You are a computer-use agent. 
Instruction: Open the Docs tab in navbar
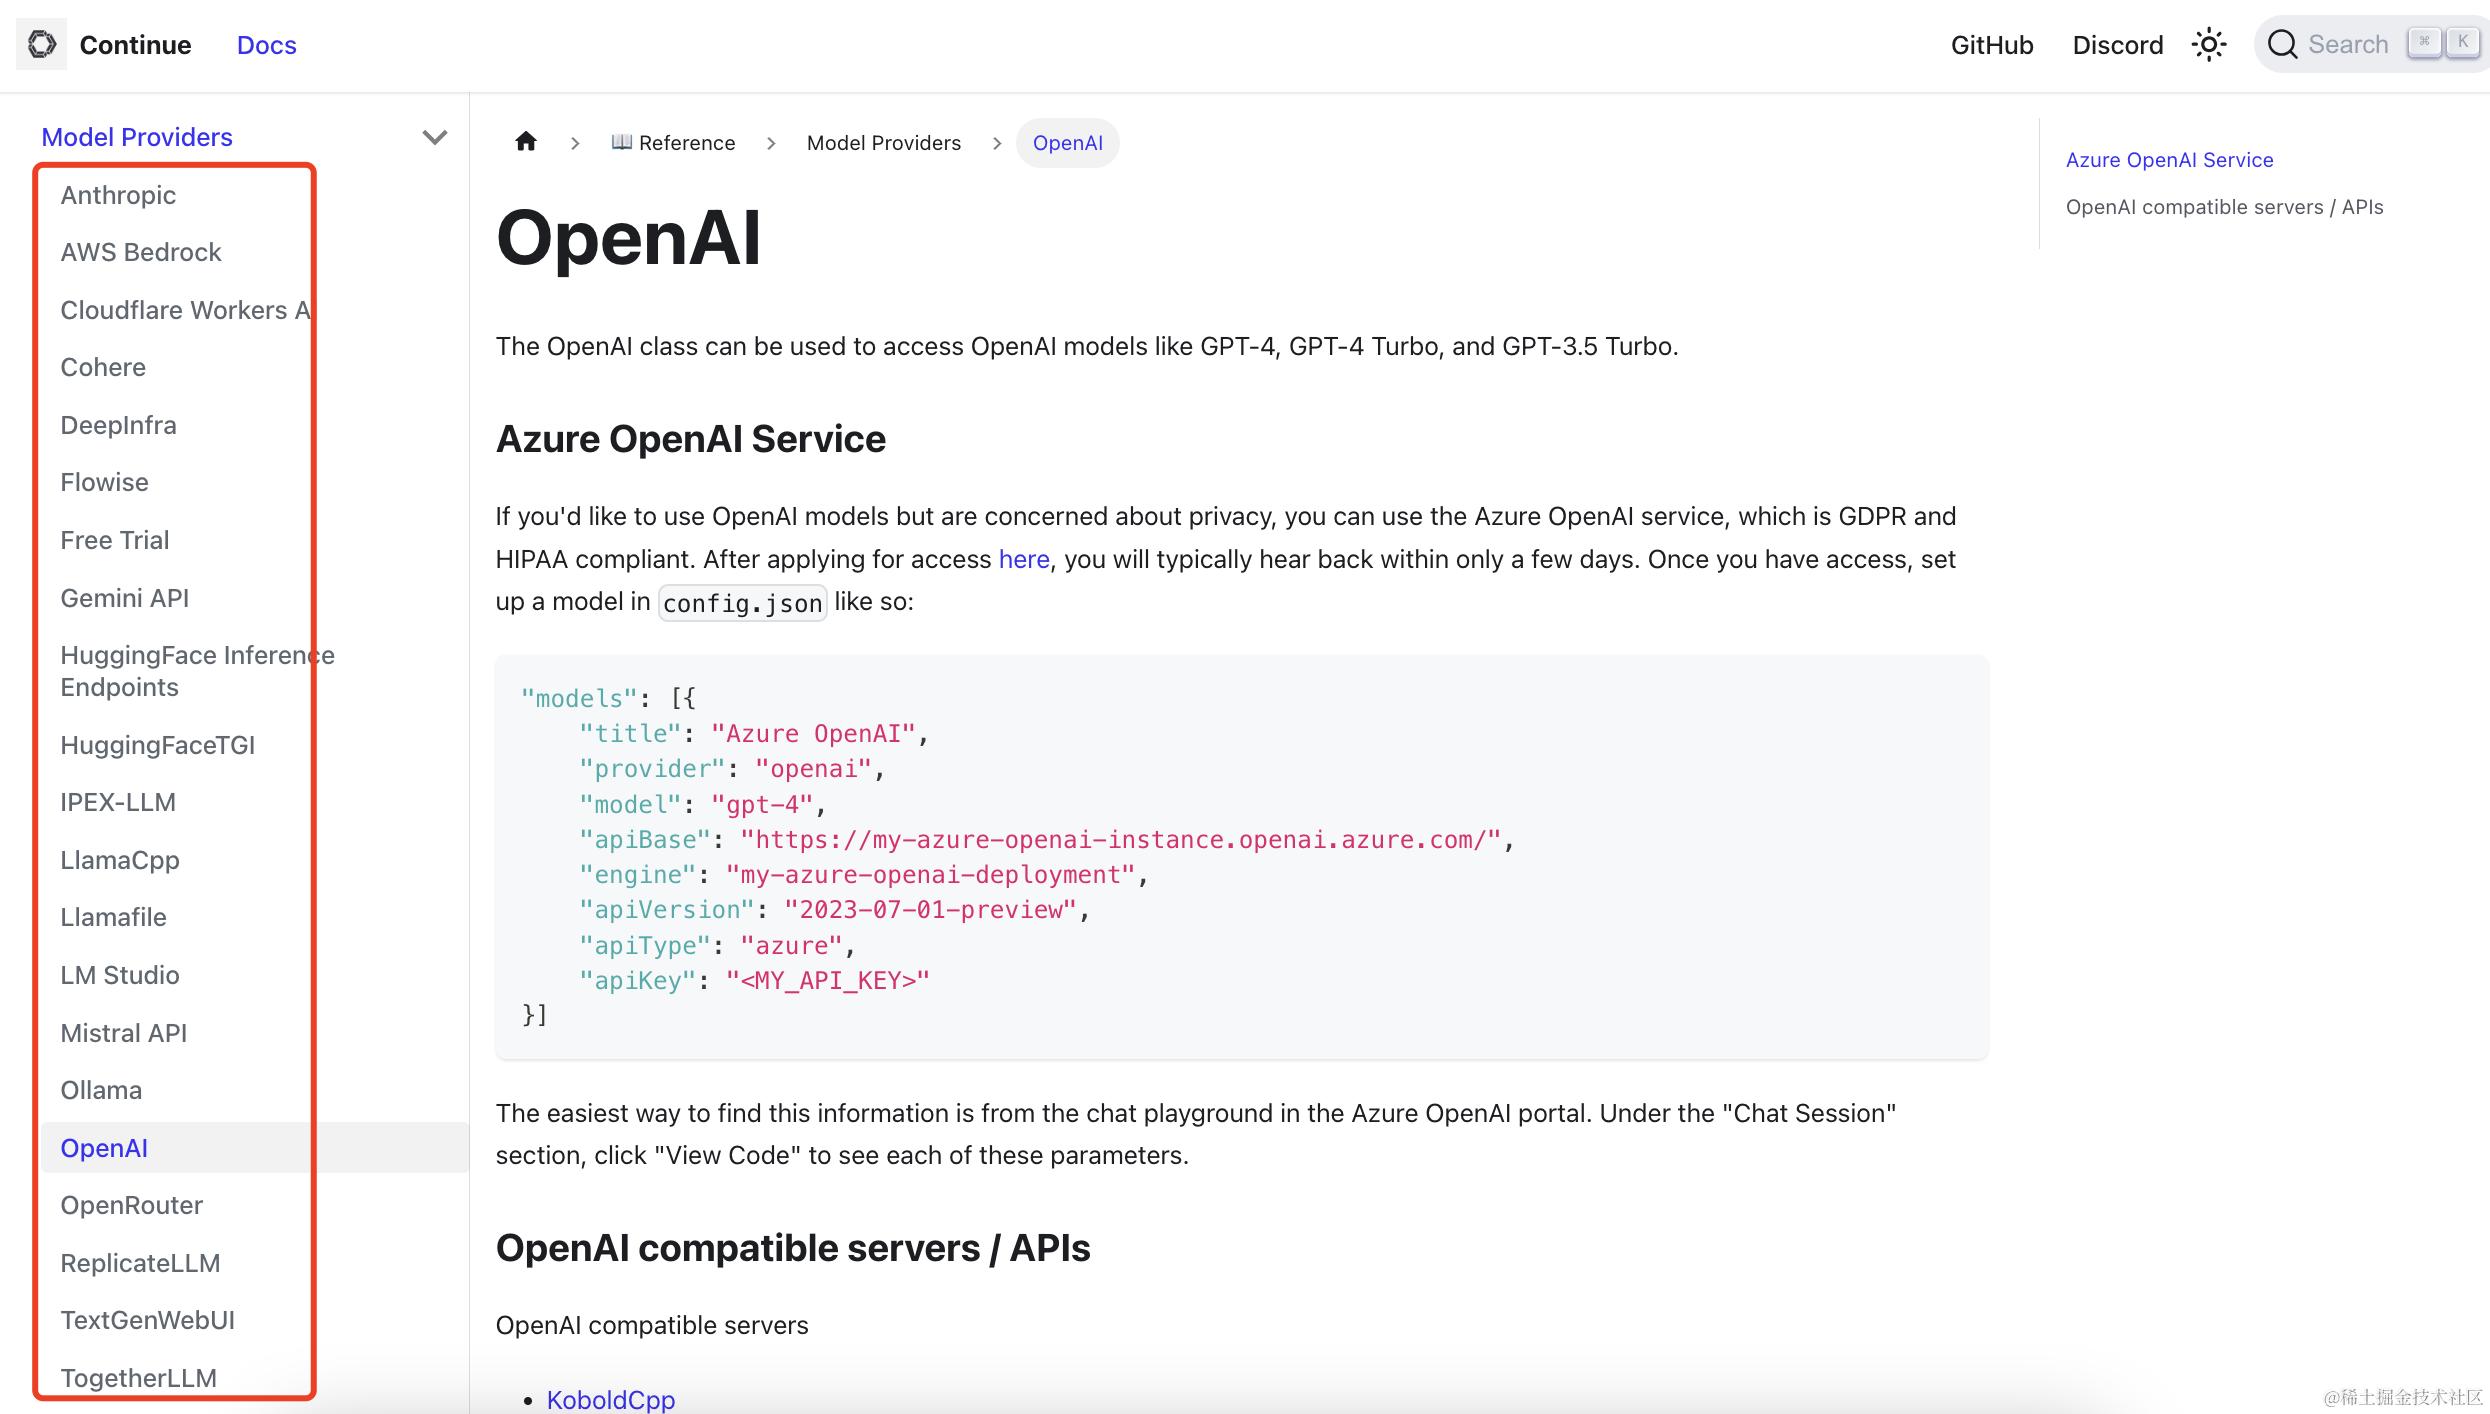click(266, 45)
